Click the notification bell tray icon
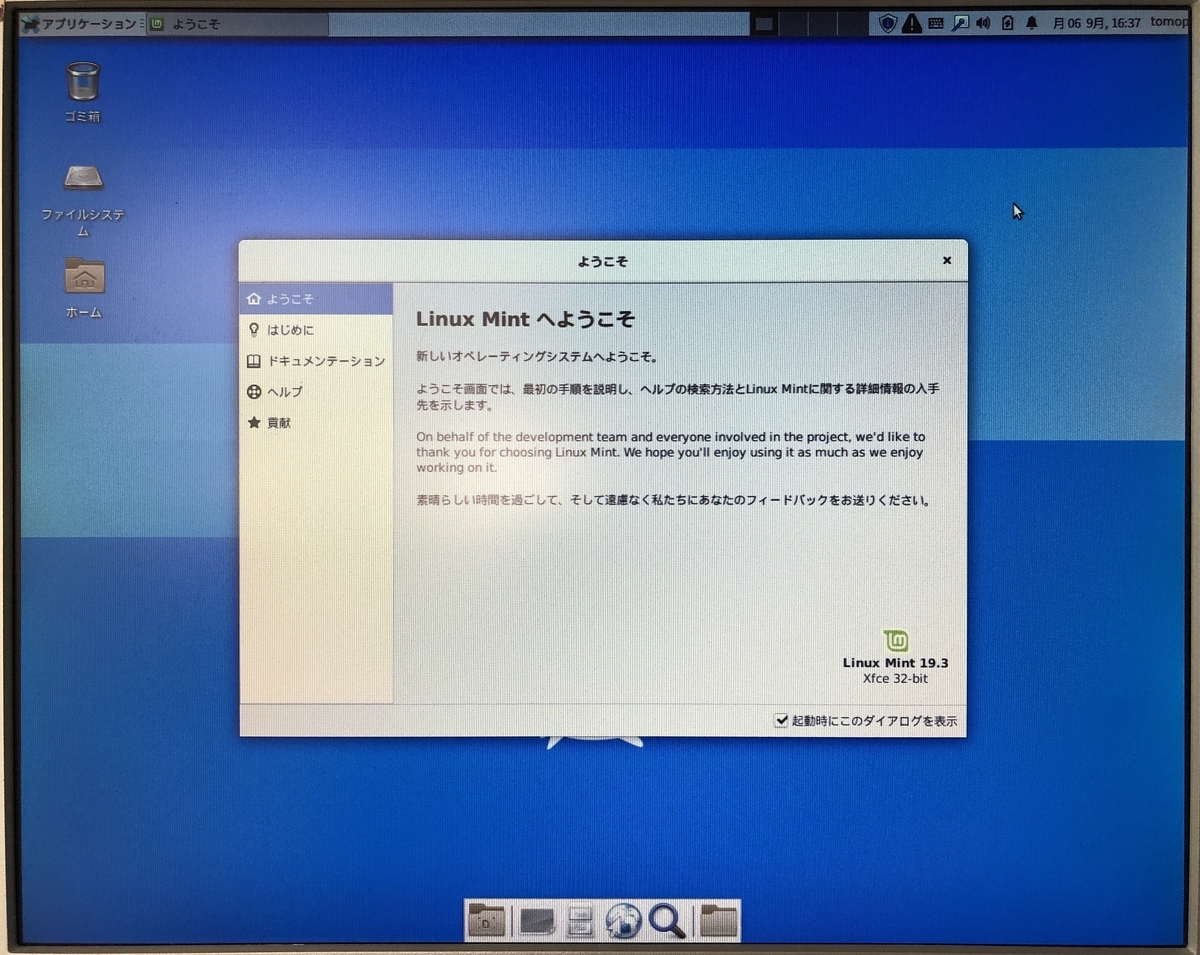 (x=1032, y=23)
